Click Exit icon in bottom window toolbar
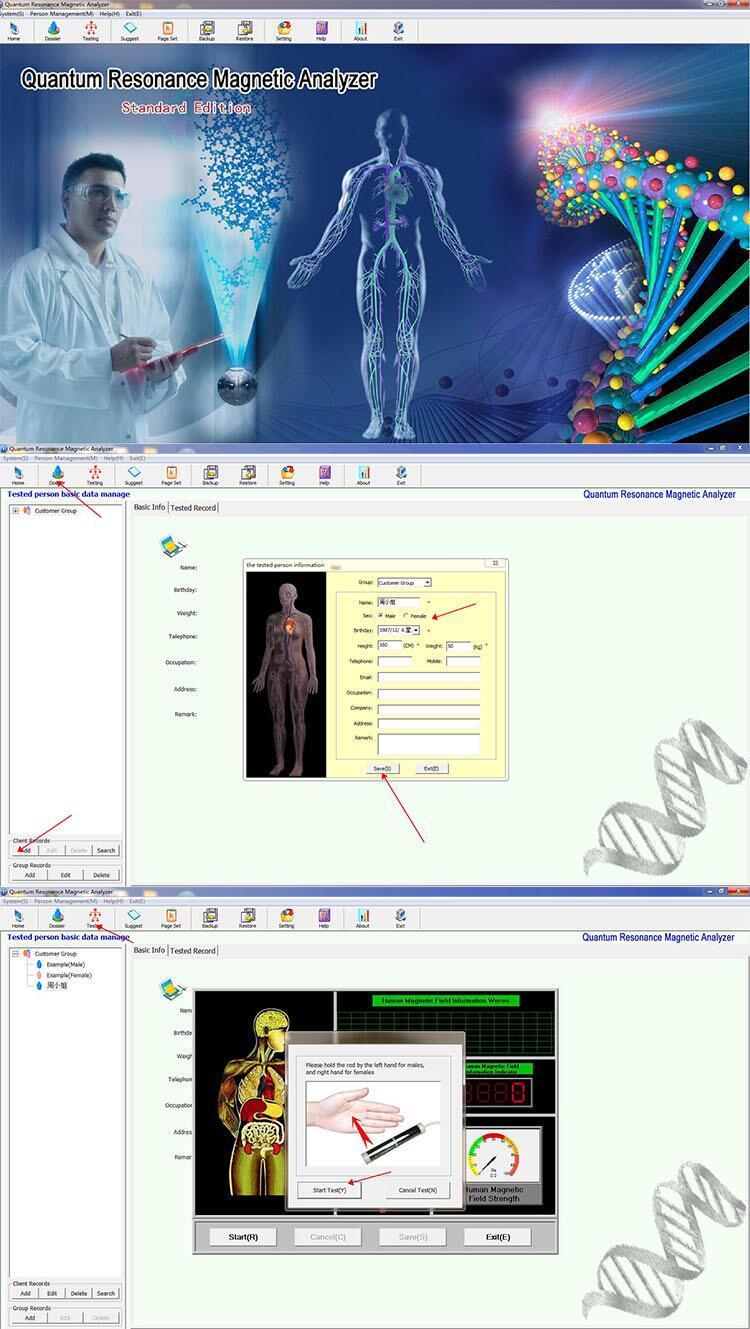 400,918
